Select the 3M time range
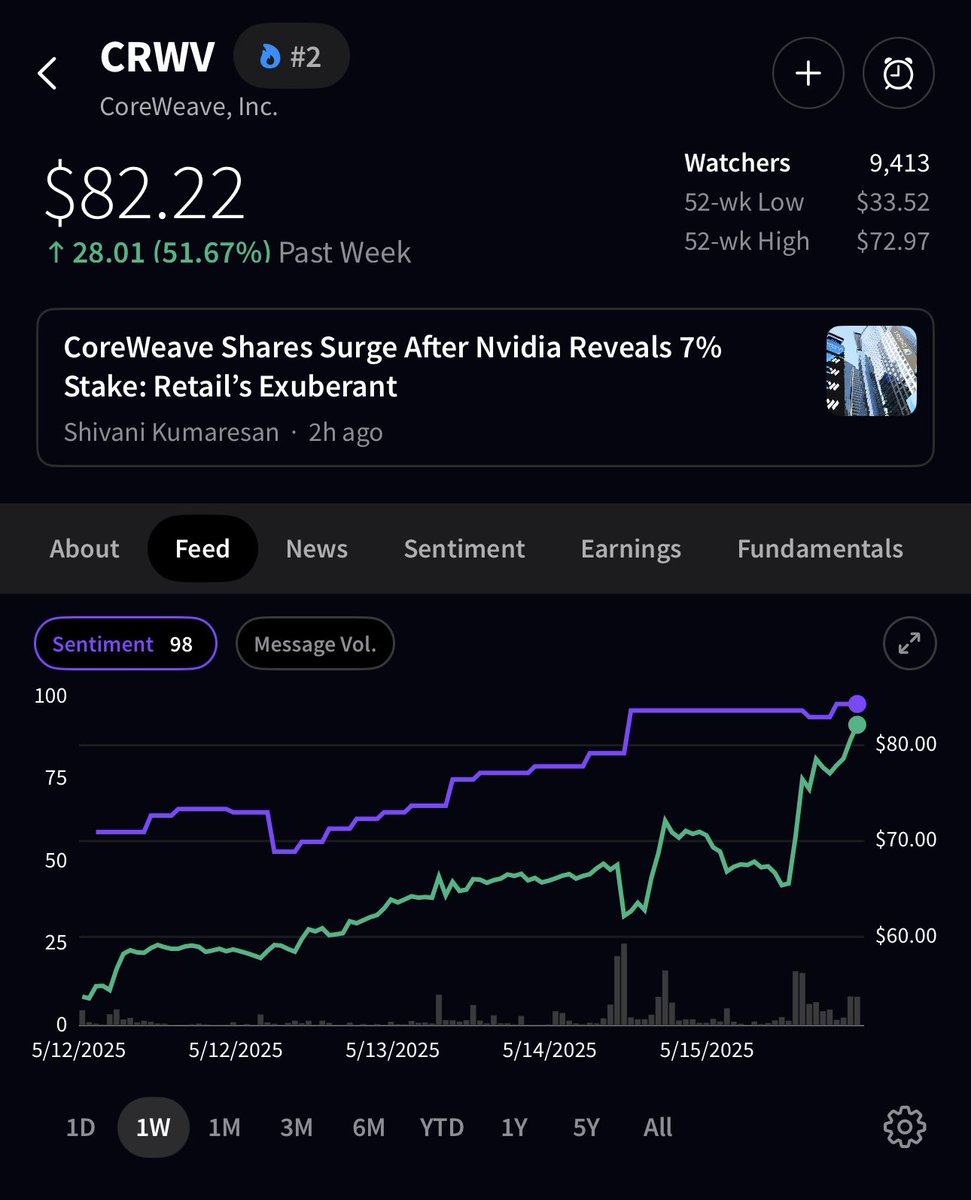 [296, 1127]
